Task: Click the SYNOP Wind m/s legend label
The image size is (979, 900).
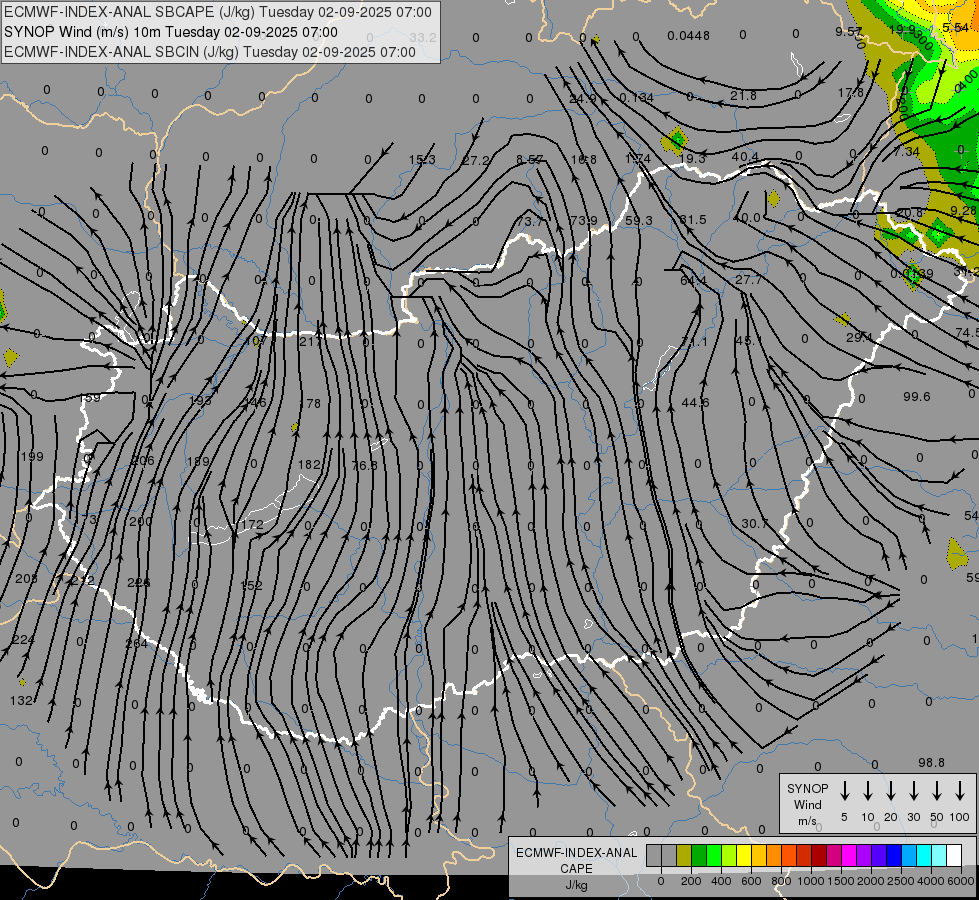Action: [807, 804]
